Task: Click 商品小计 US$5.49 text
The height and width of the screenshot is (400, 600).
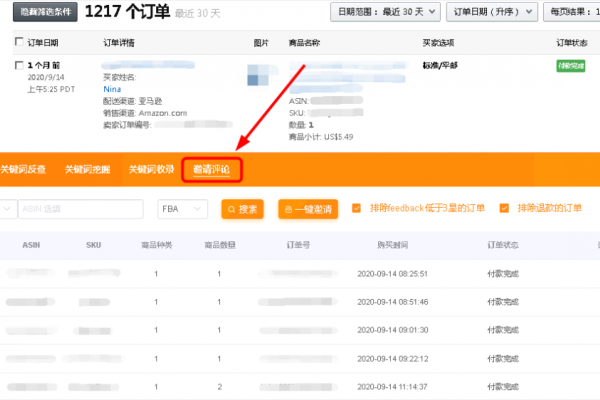Action: coord(321,137)
